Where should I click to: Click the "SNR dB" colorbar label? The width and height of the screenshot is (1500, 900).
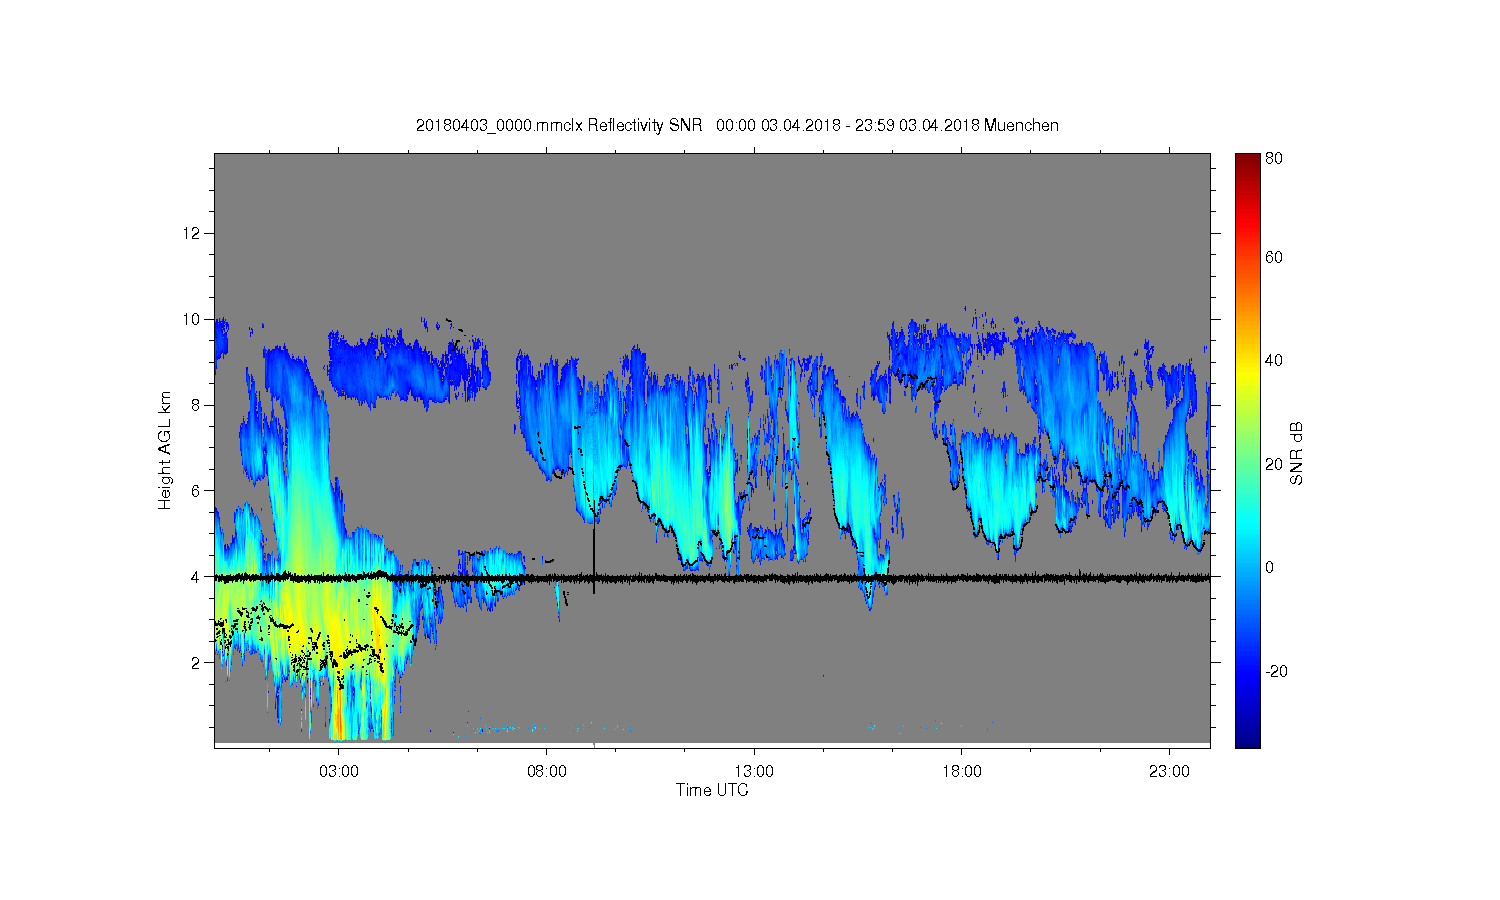point(1296,453)
